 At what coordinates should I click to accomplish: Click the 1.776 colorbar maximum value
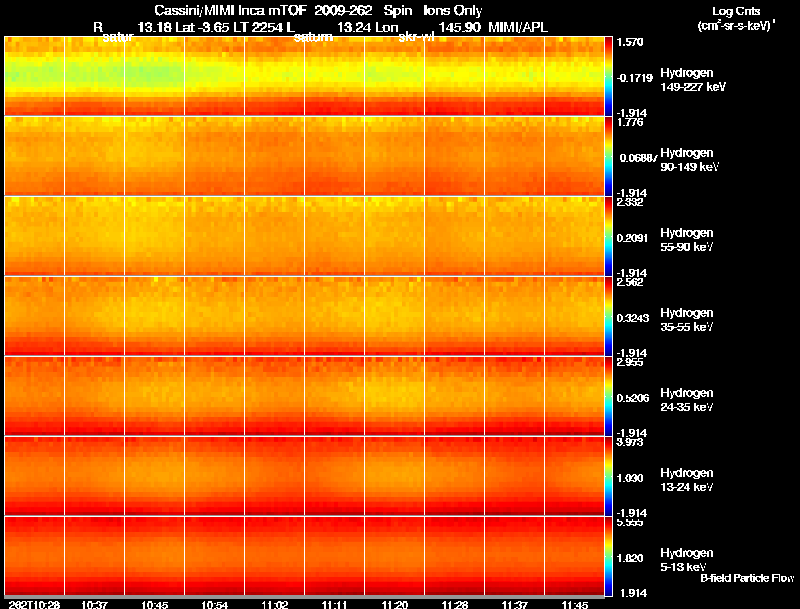coord(630,122)
